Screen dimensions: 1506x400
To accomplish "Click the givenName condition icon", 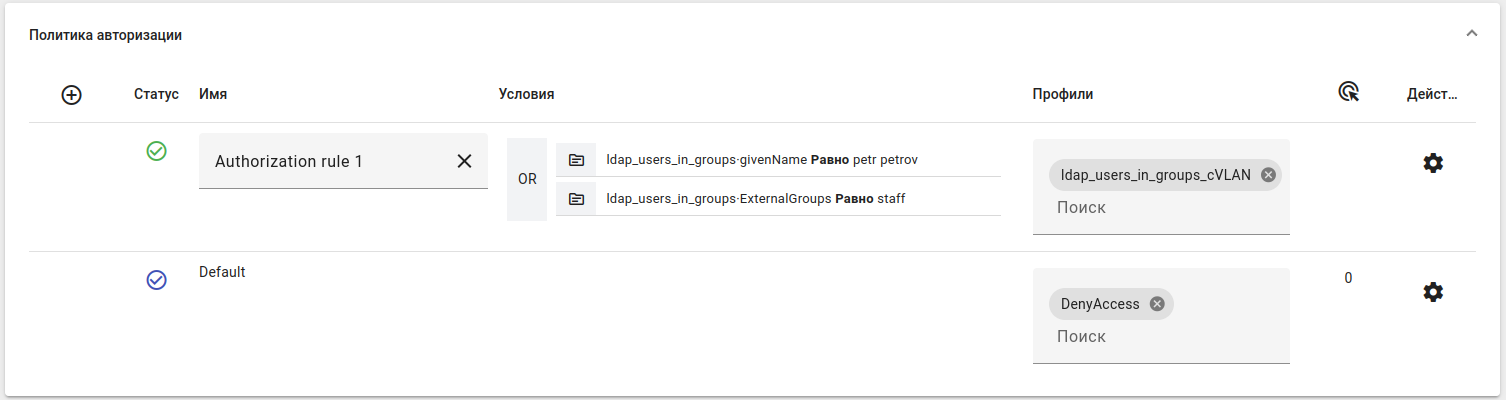I will (x=576, y=160).
